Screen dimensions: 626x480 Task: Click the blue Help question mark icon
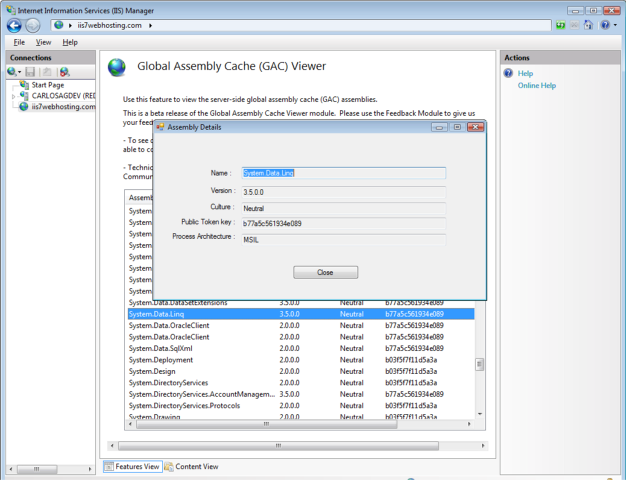click(x=605, y=25)
